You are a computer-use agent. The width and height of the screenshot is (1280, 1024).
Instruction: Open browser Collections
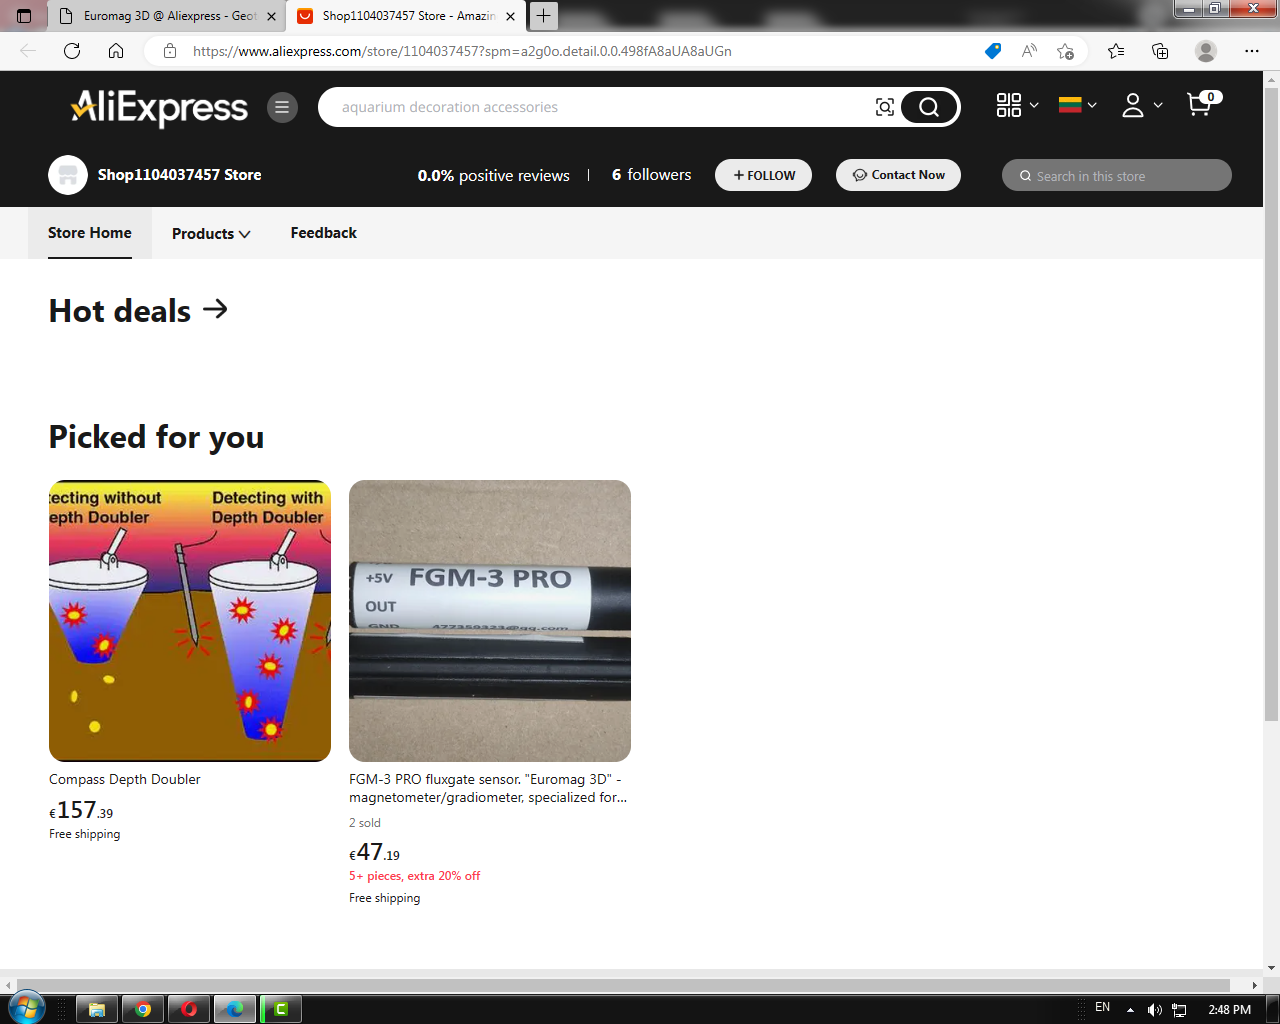coord(1160,51)
